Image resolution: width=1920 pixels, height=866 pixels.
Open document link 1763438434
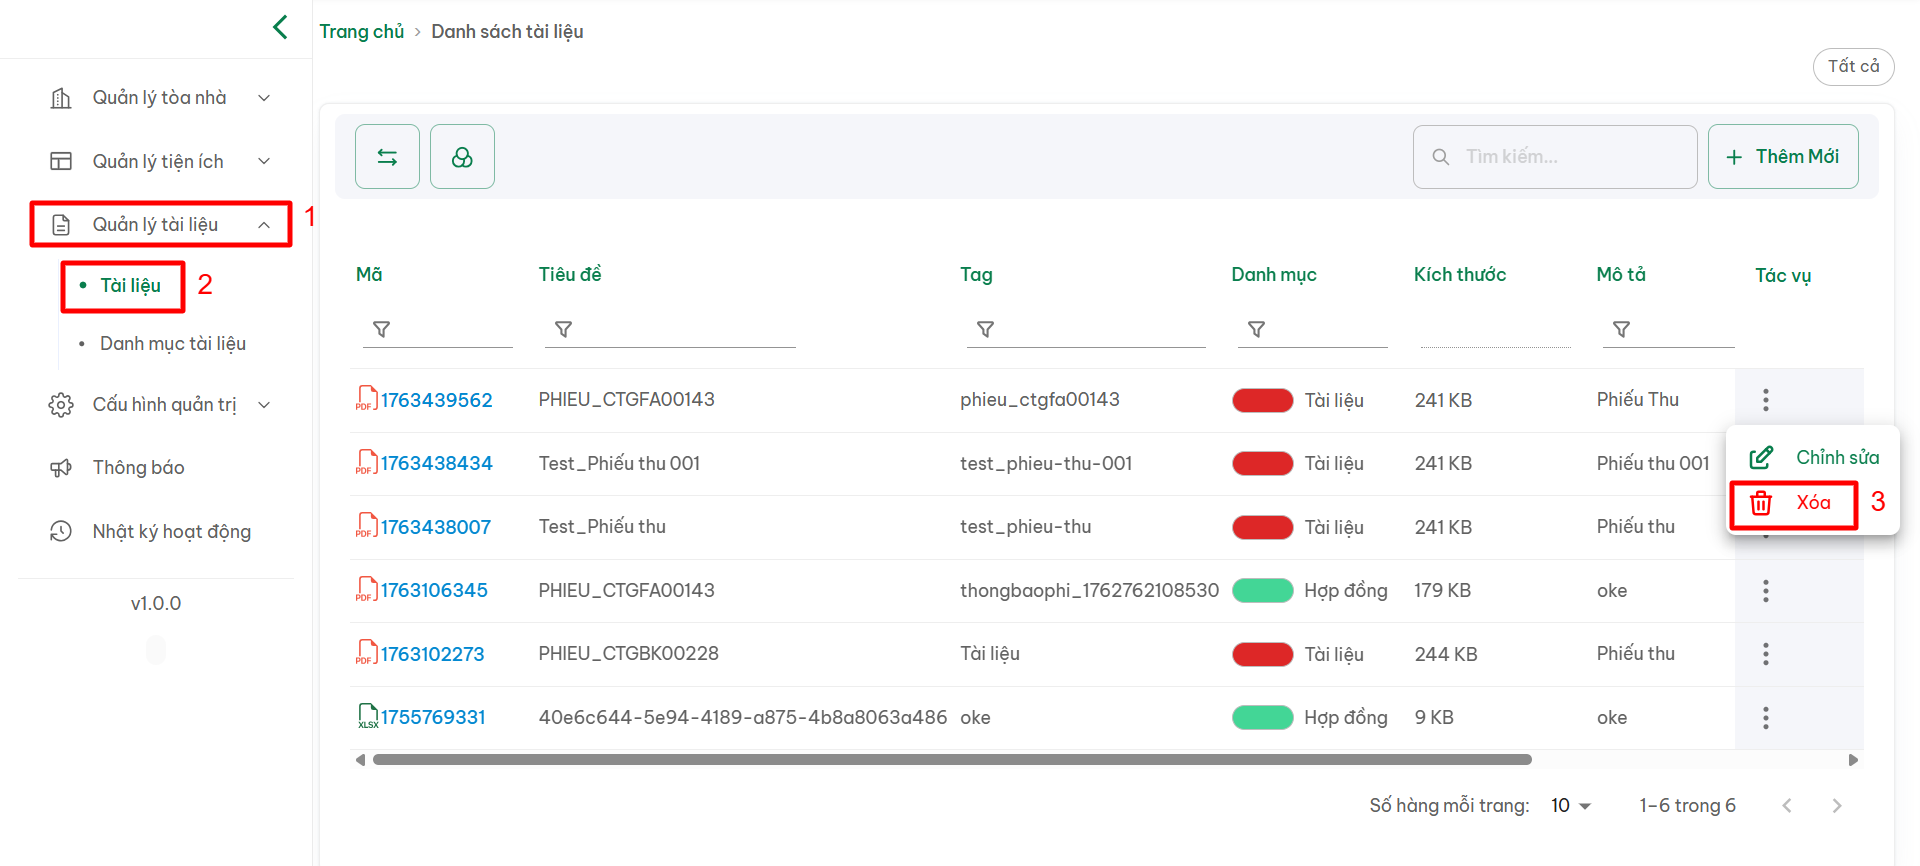(x=436, y=464)
